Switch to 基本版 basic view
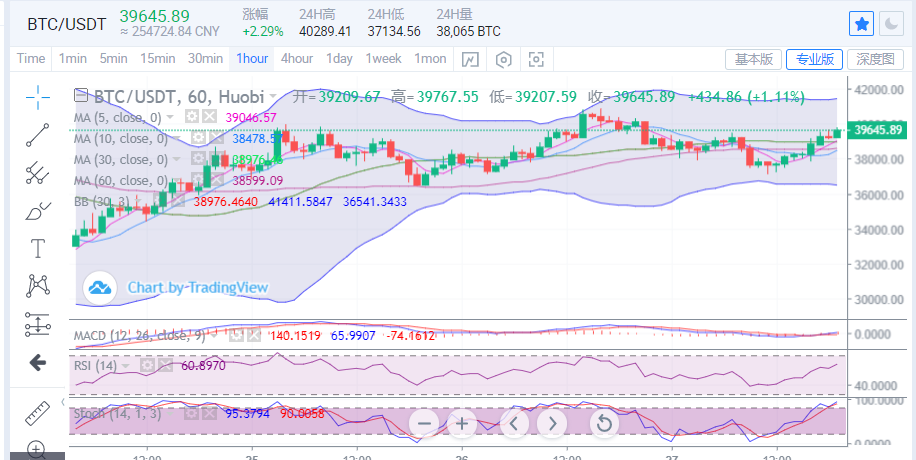 click(754, 59)
